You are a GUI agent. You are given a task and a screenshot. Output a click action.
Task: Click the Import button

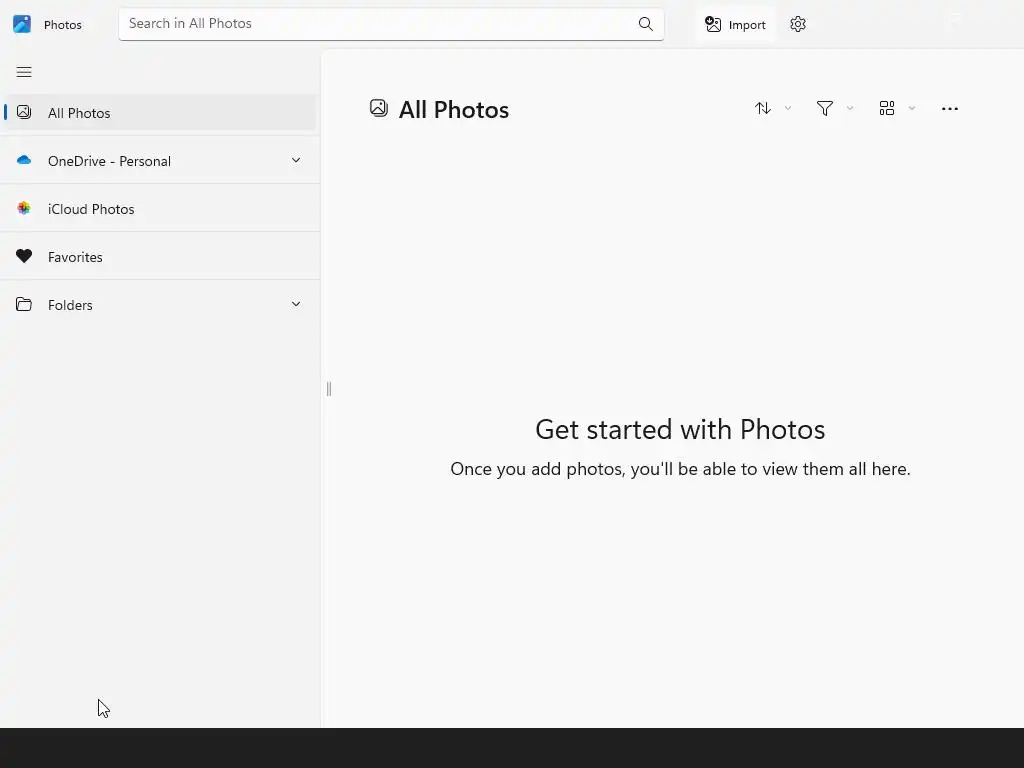click(735, 24)
